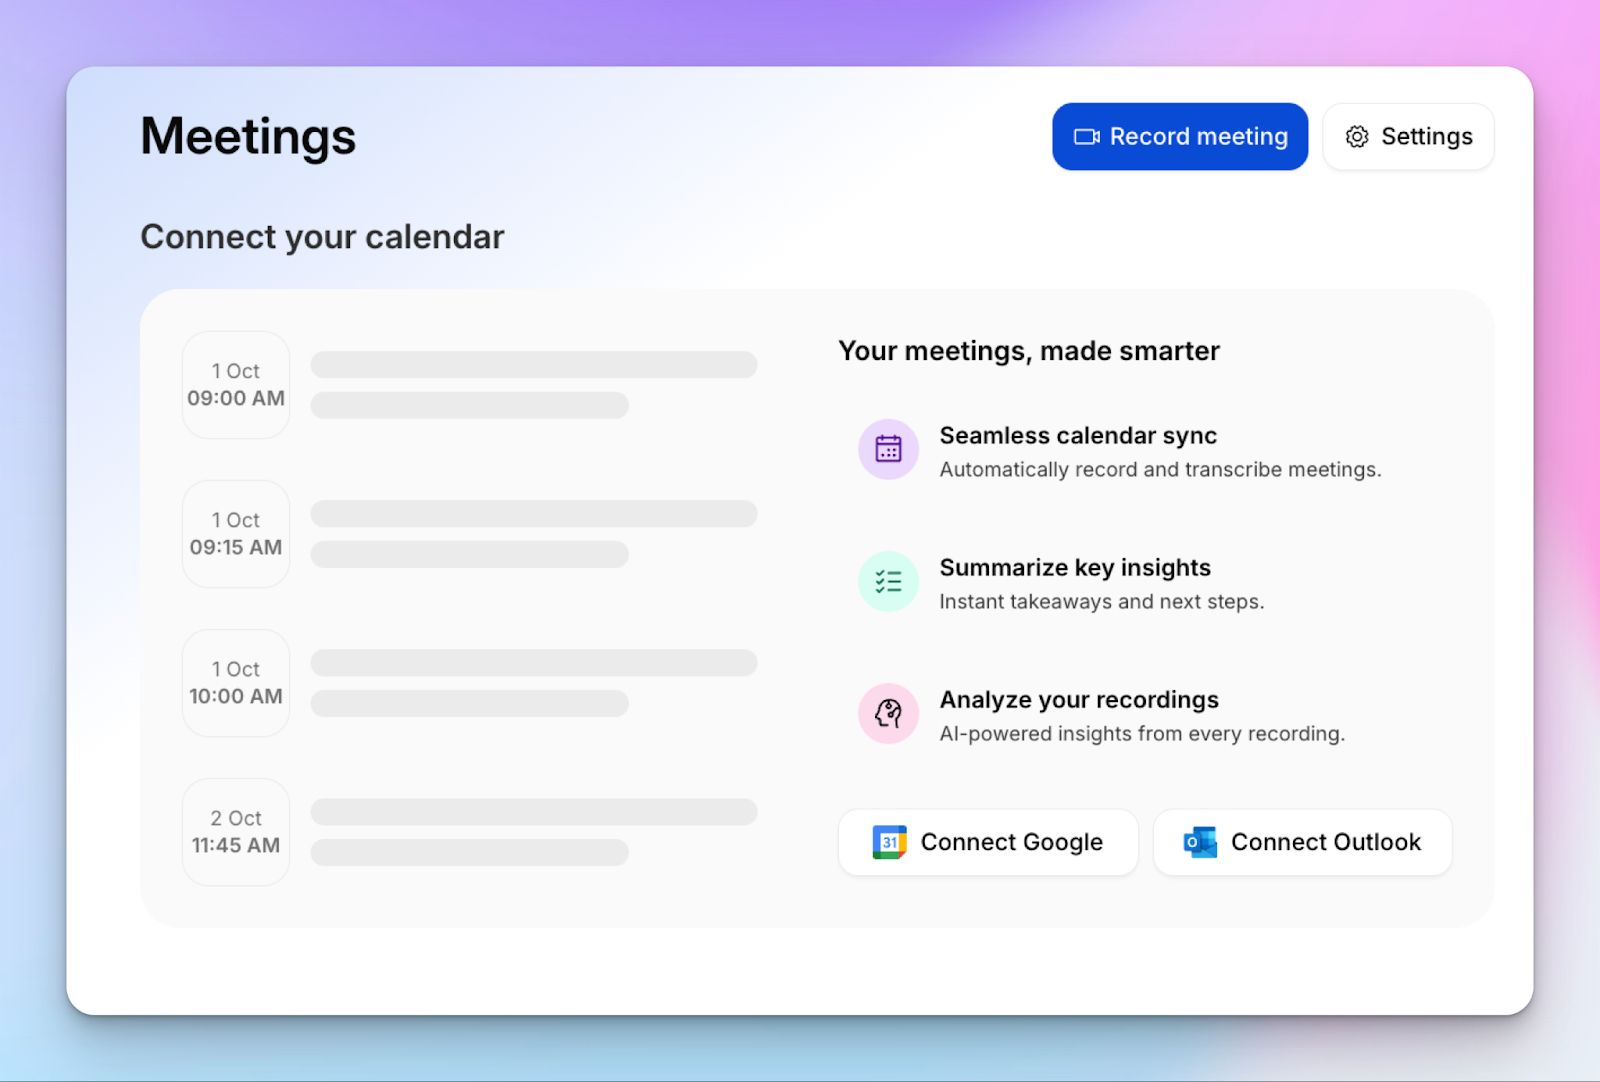Viewport: 1600px width, 1082px height.
Task: Click the Outlook logo on Connect Outlook
Action: point(1199,842)
